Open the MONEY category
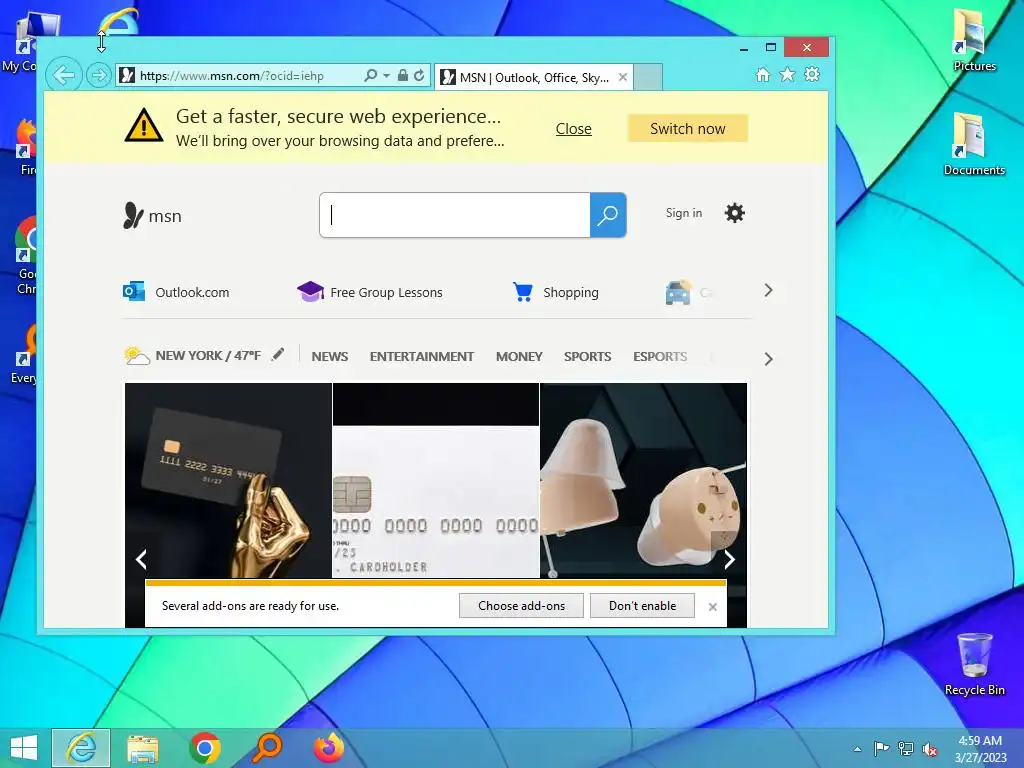1024x768 pixels. click(x=519, y=357)
